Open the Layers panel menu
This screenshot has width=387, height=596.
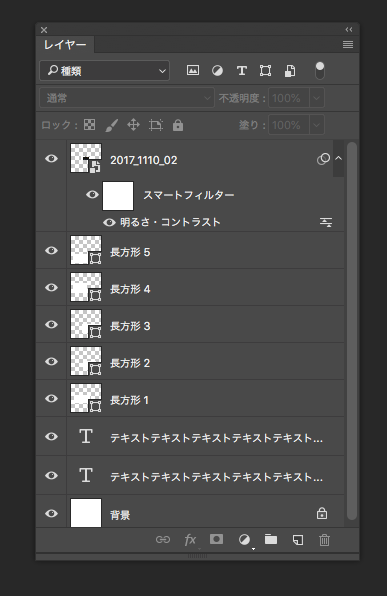(348, 45)
